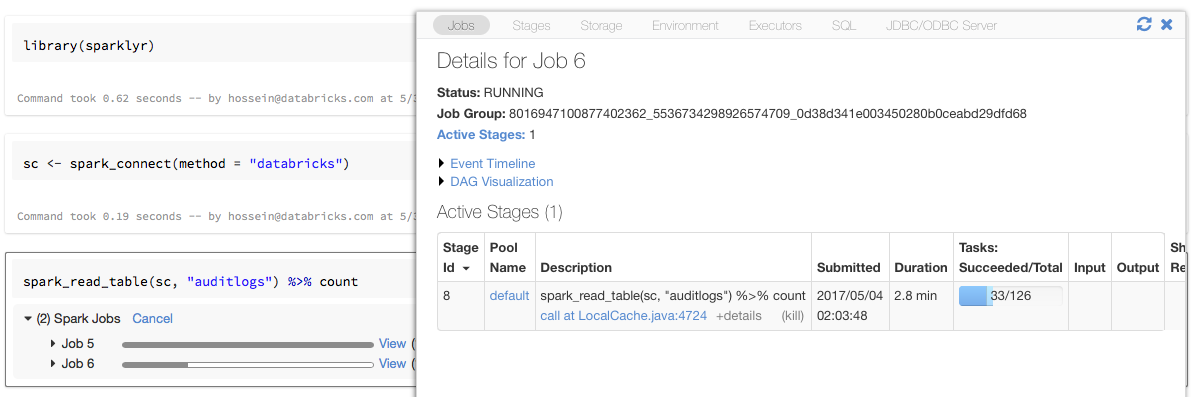Image resolution: width=1200 pixels, height=397 pixels.
Task: Expand Job 6 details arrow
Action: click(x=53, y=364)
